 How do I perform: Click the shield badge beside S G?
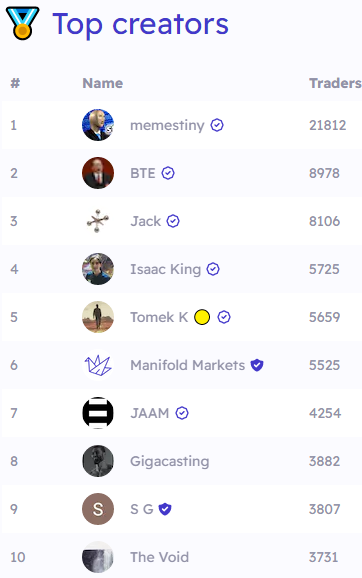[x=165, y=509]
